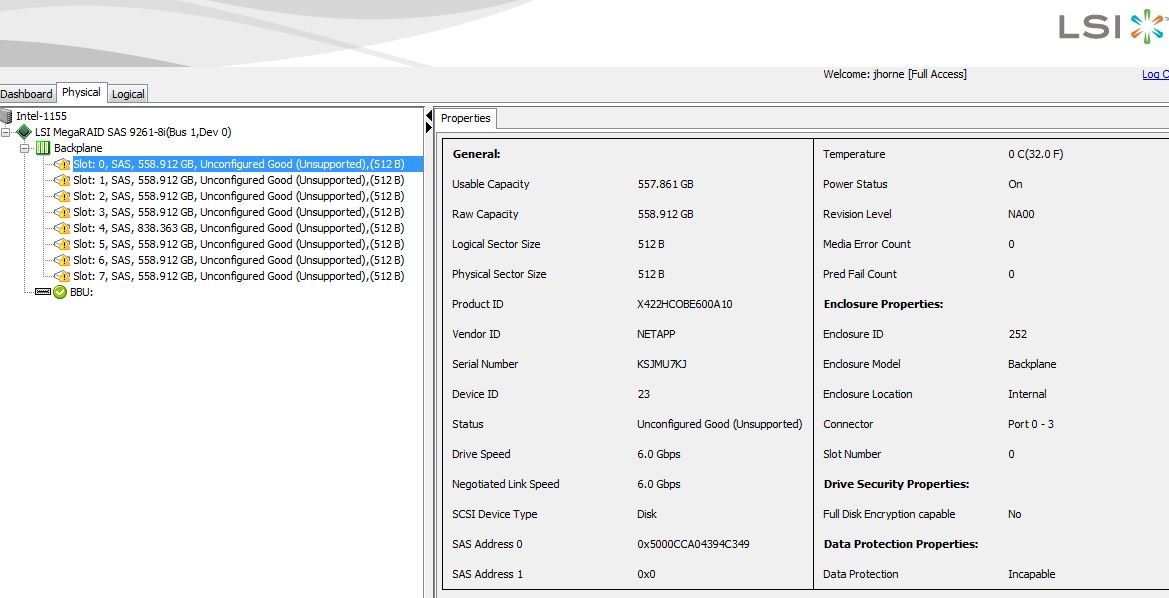Click the Slot 4 drive warning icon
The height and width of the screenshot is (598, 1169).
[62, 228]
